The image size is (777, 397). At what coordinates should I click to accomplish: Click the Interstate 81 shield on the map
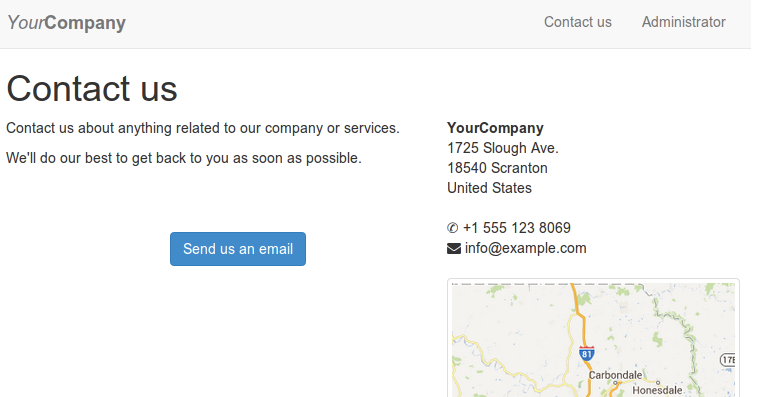click(587, 353)
